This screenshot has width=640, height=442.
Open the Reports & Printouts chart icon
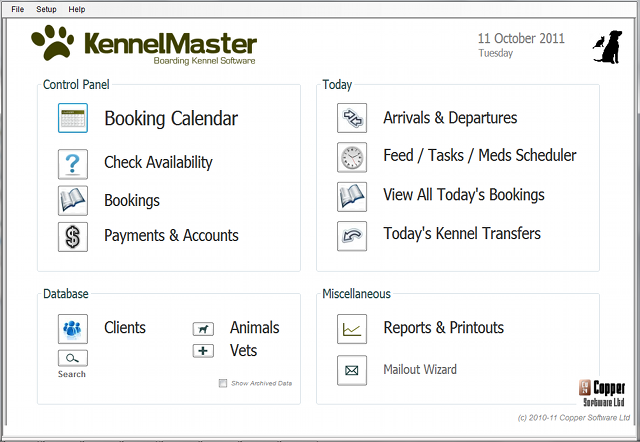[352, 329]
